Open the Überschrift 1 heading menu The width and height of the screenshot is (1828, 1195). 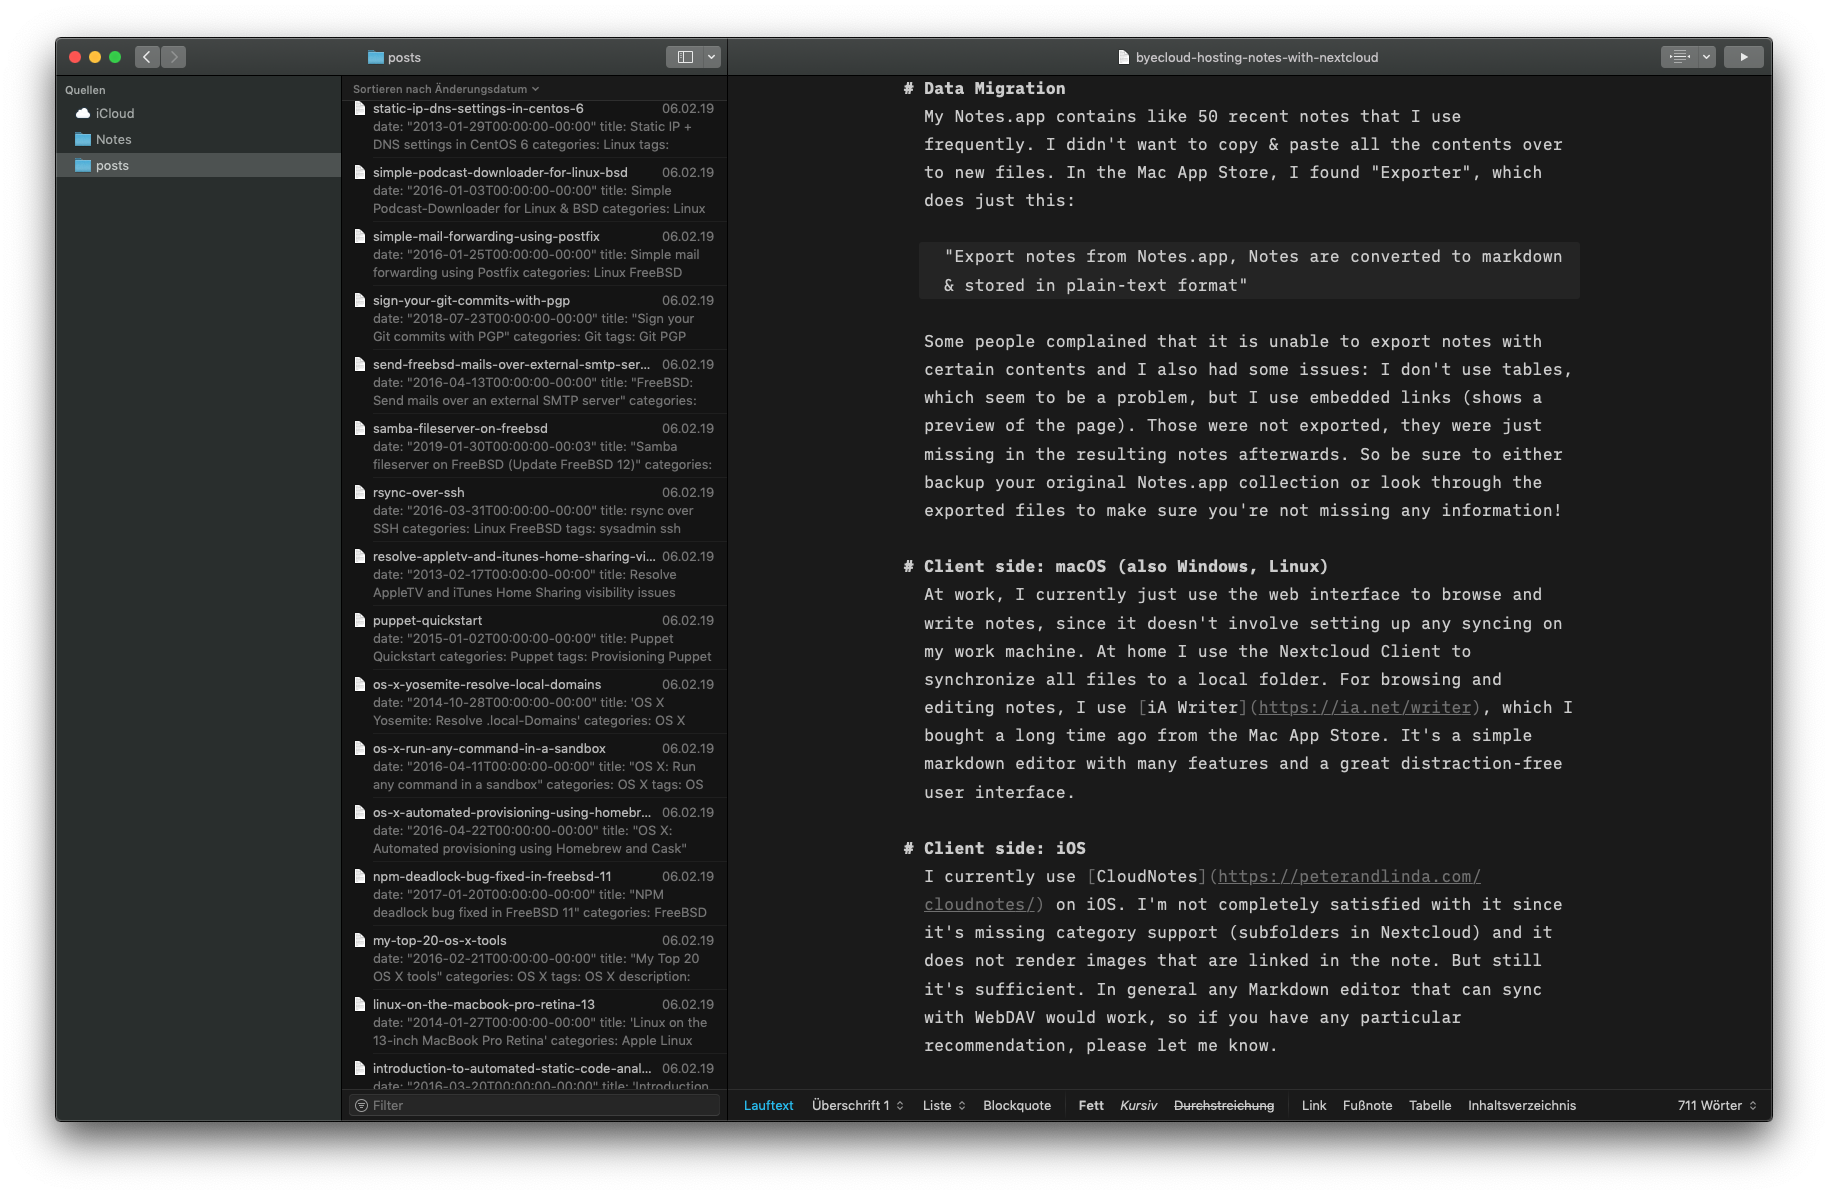857,1105
